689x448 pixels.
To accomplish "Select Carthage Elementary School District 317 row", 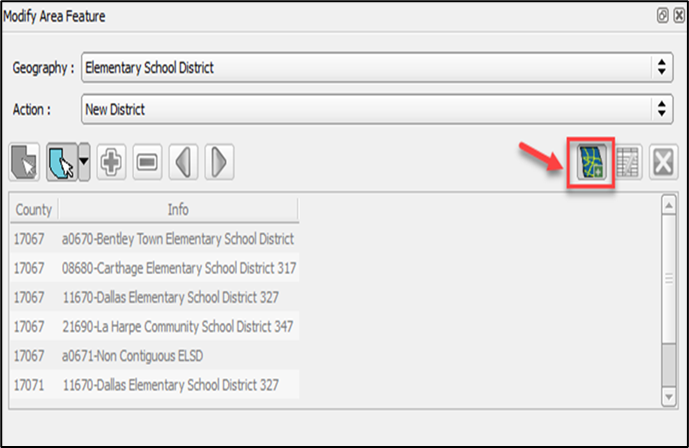I will coord(155,268).
